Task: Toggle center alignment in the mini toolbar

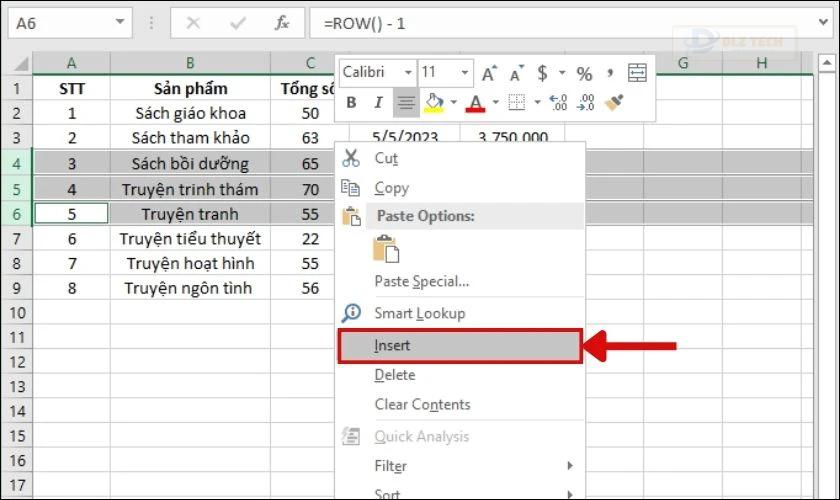Action: coord(406,102)
